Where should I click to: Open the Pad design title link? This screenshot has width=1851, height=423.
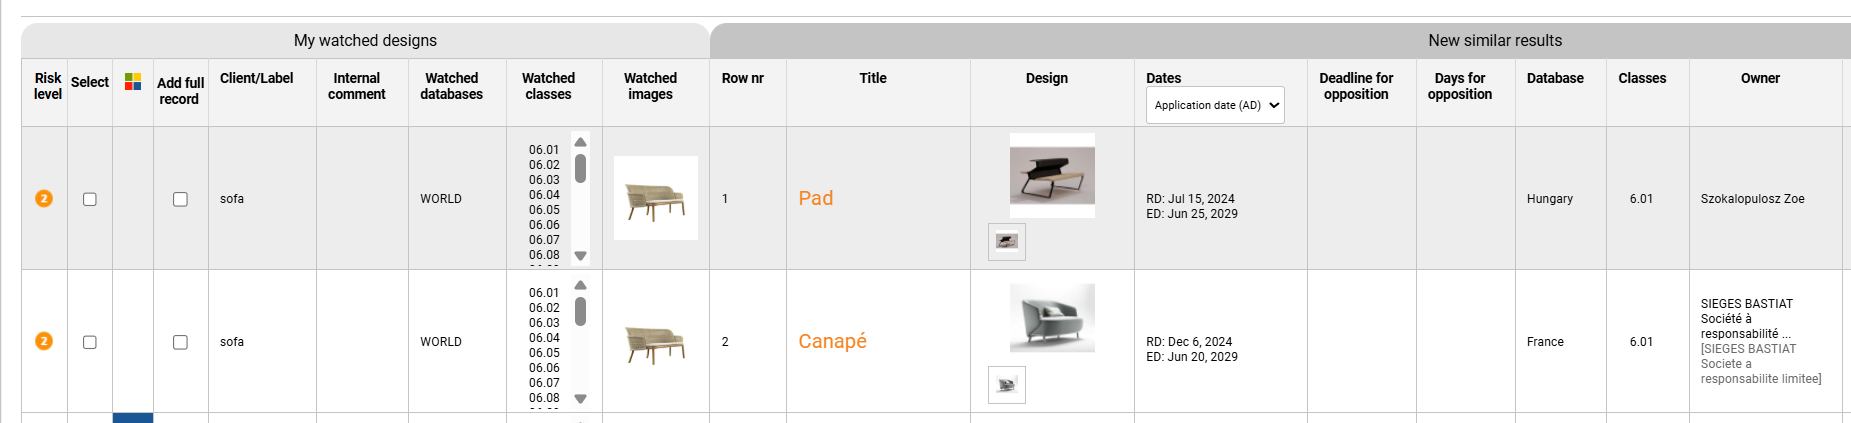point(816,198)
